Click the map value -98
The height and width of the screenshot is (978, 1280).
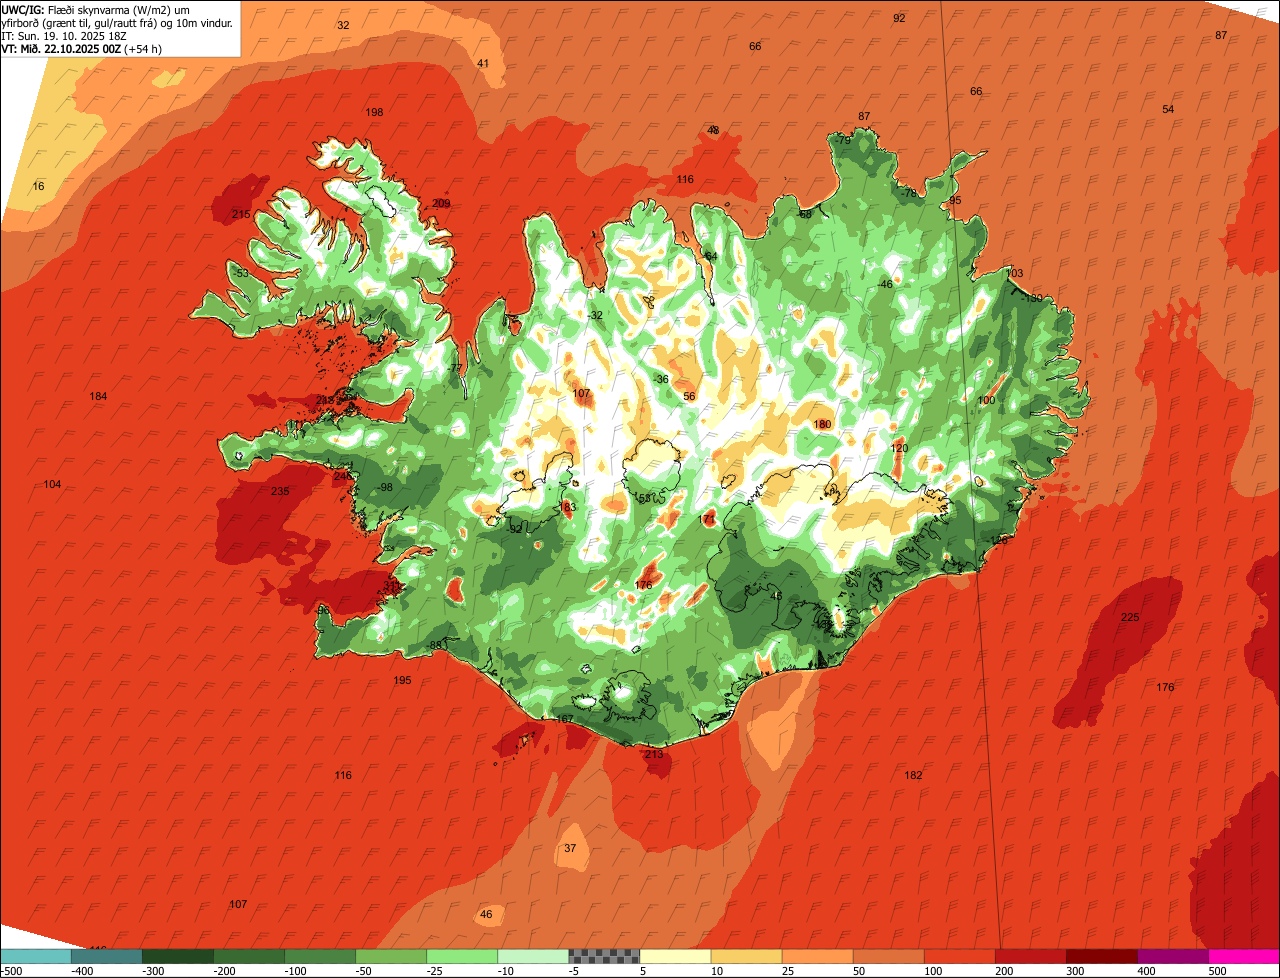(x=384, y=487)
